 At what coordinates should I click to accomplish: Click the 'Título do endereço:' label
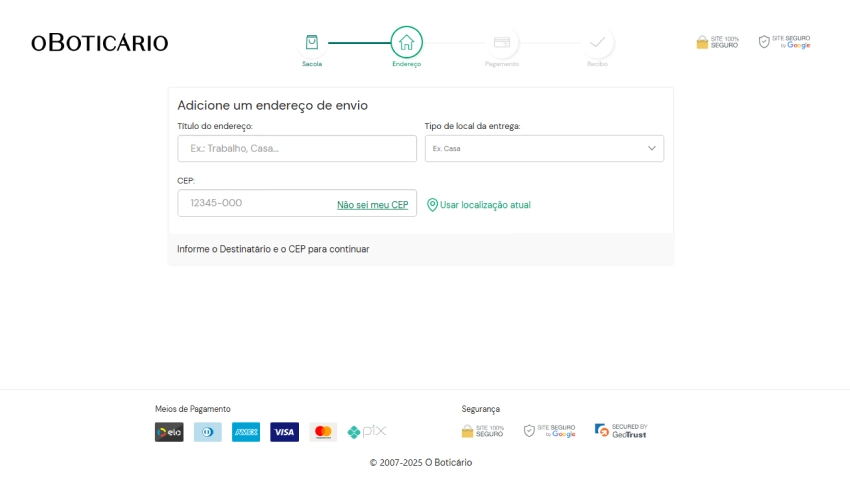(x=215, y=126)
